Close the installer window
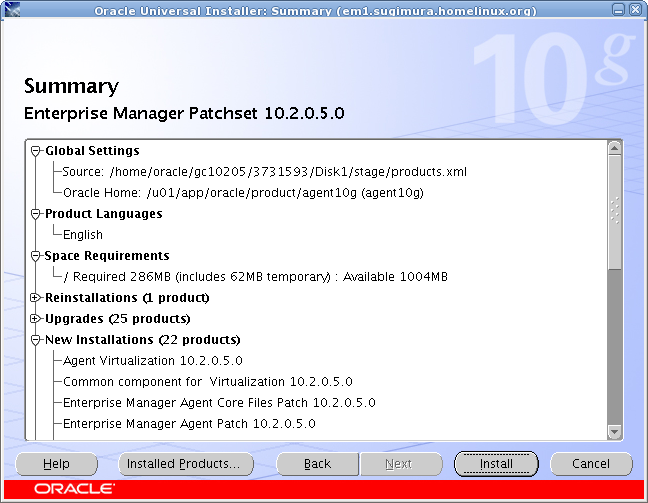The width and height of the screenshot is (648, 503). click(x=635, y=10)
